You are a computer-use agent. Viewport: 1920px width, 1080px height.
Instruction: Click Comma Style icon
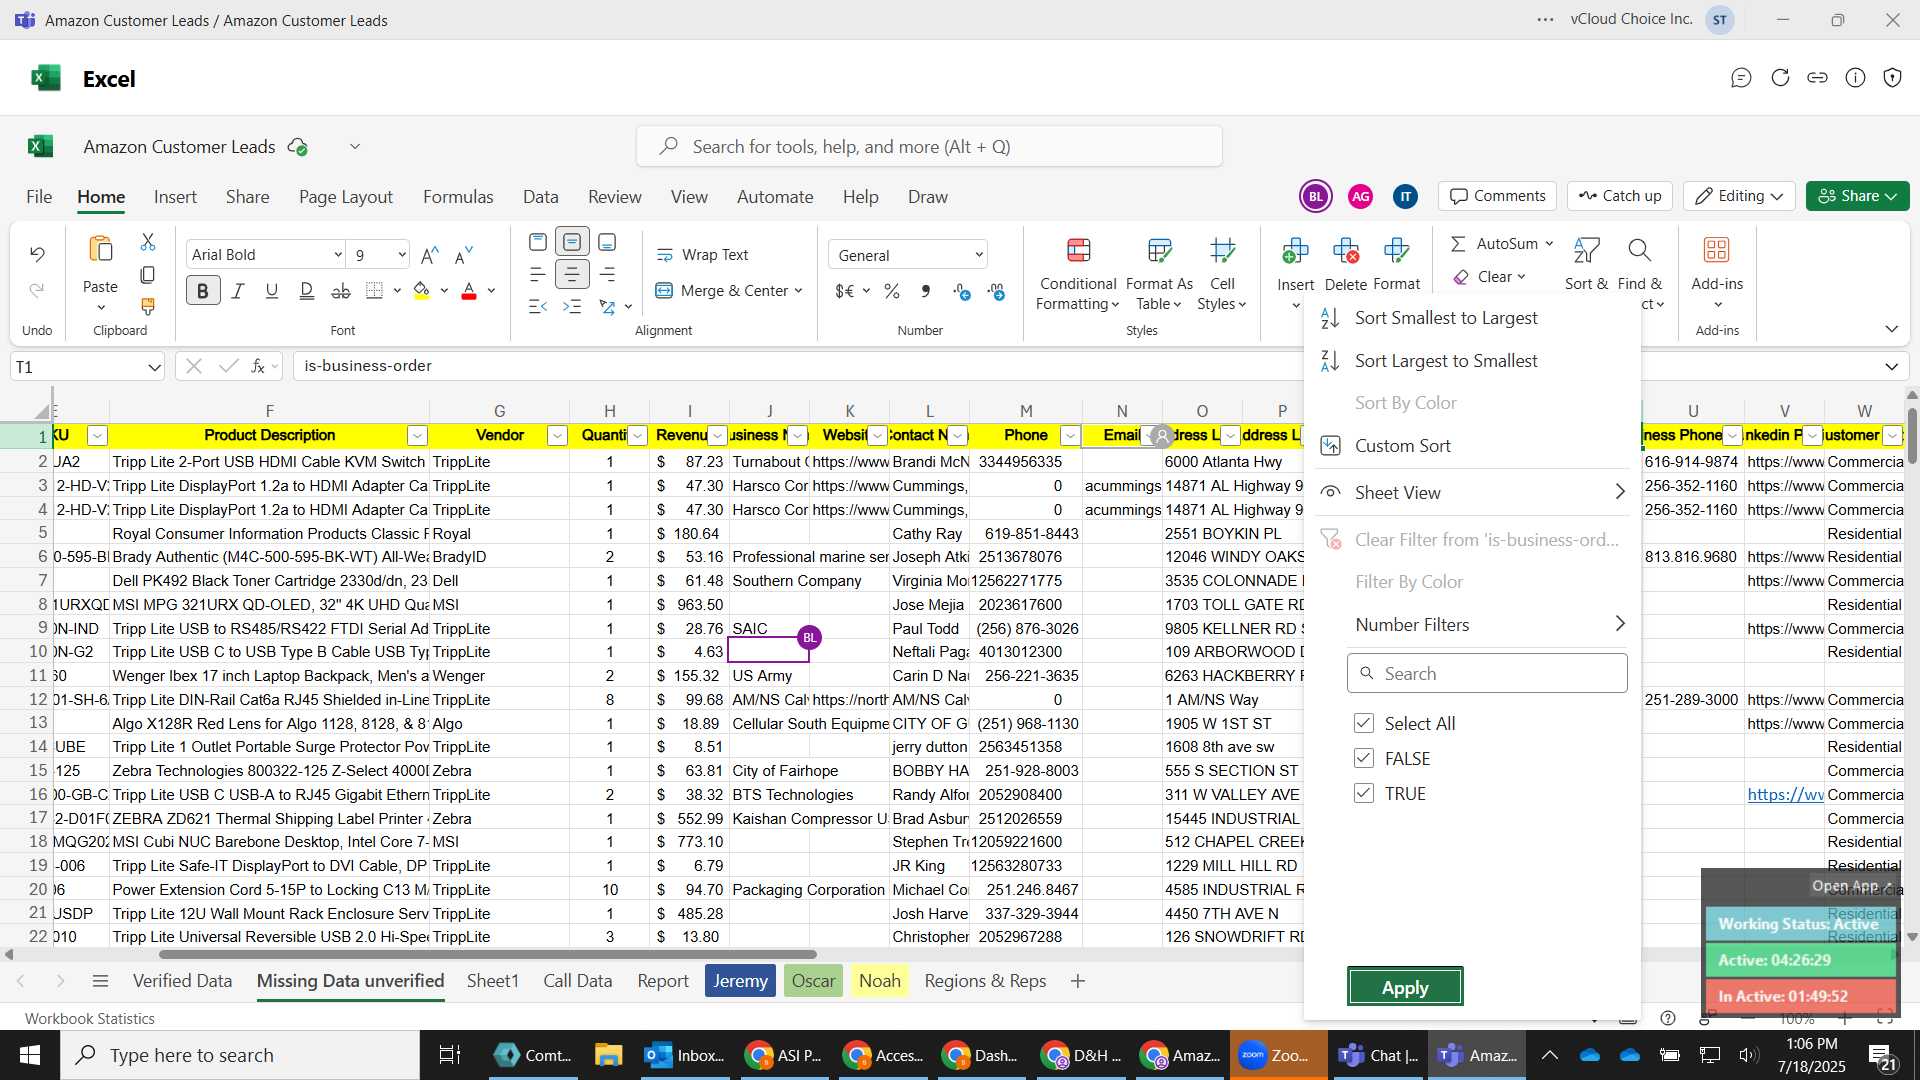[x=926, y=291]
